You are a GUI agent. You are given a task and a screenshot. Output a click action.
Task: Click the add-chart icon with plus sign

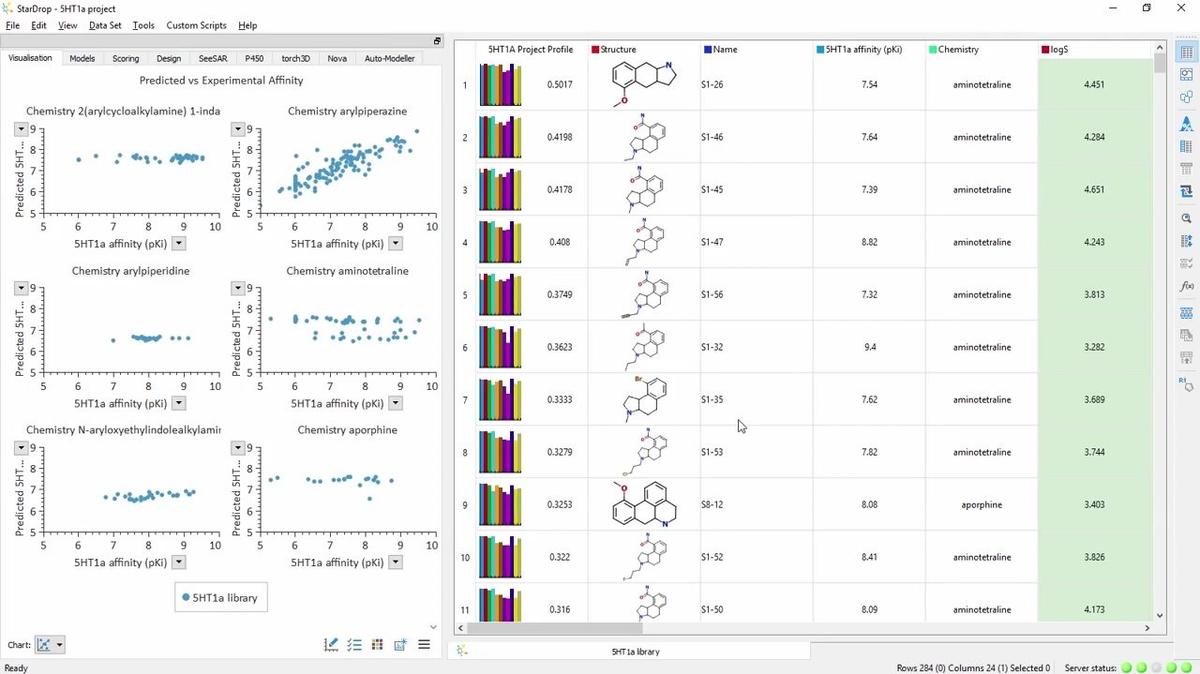coord(400,645)
